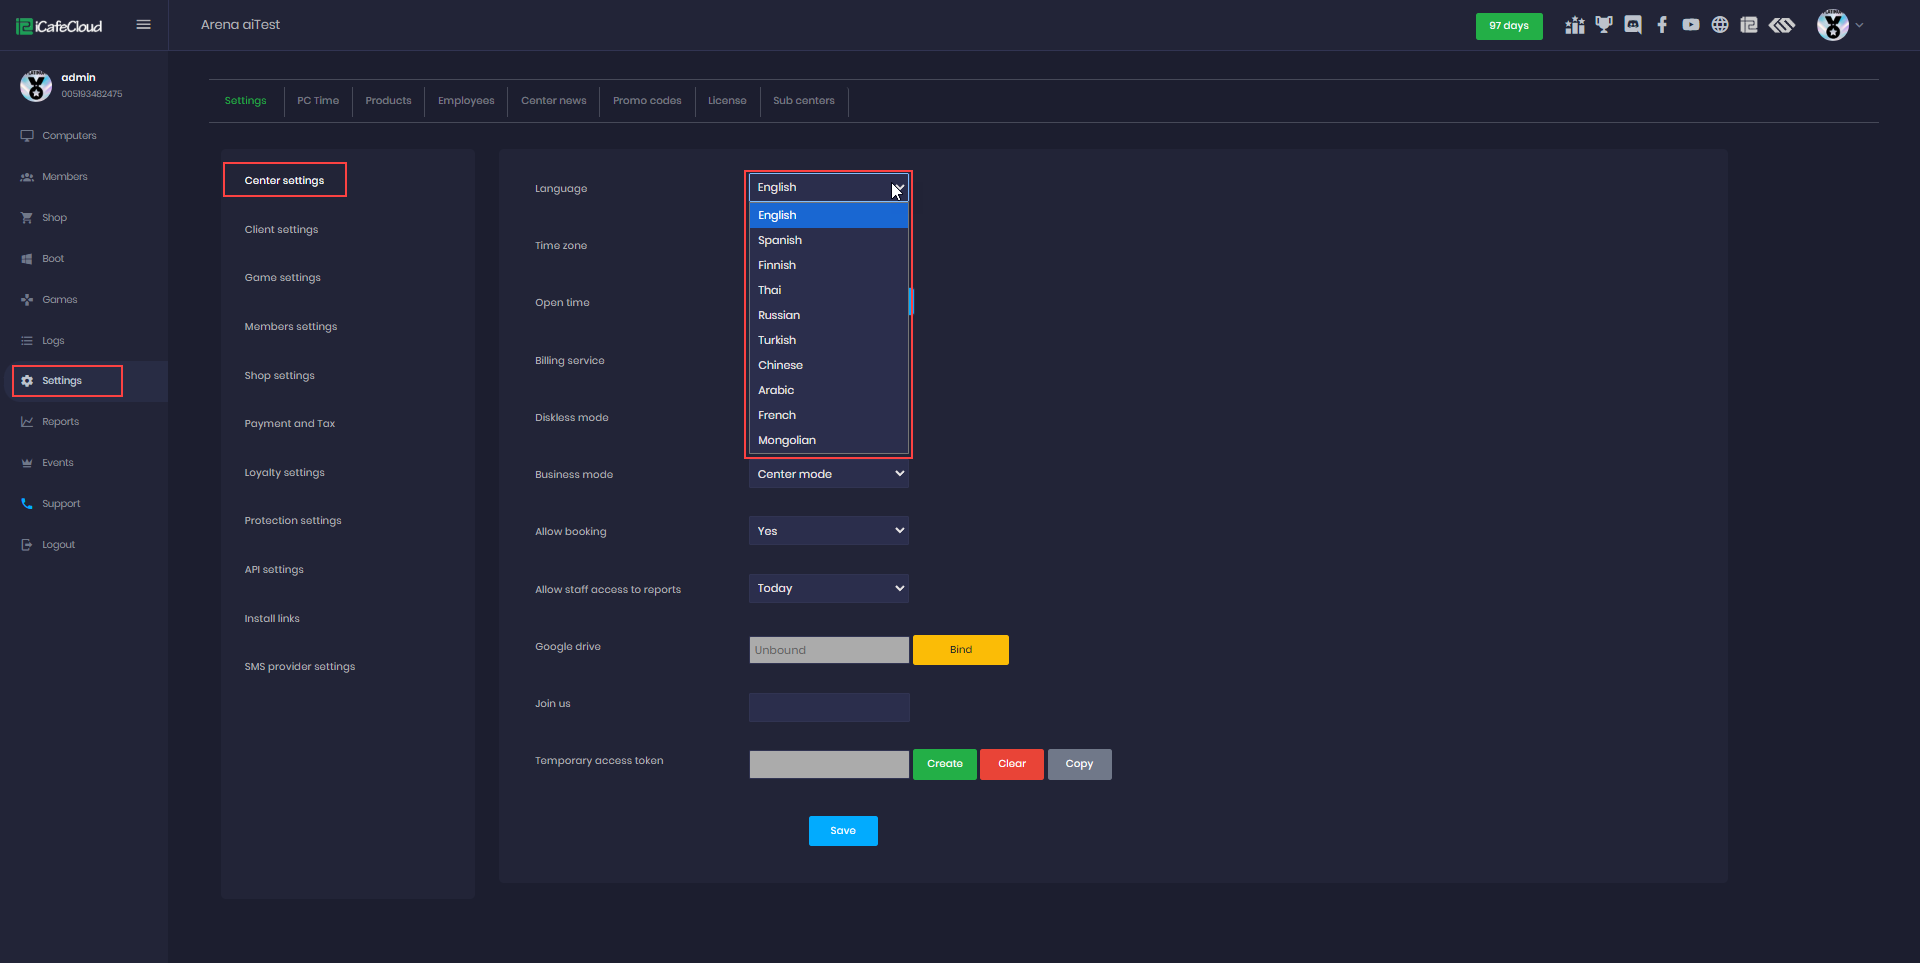This screenshot has width=1920, height=963.
Task: Click the yellow Bind button
Action: (x=960, y=650)
